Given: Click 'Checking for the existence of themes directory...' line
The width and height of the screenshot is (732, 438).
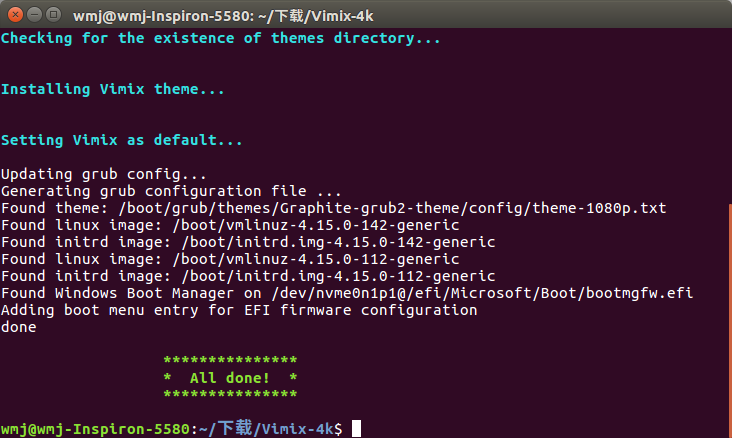Looking at the screenshot, I should [x=221, y=38].
